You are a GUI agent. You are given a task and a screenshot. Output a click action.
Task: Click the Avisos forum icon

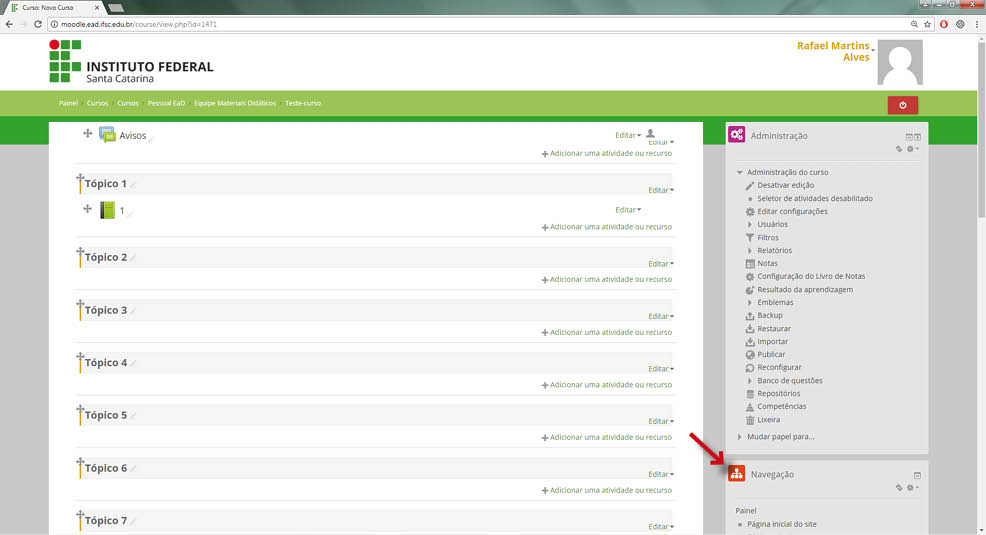click(x=107, y=135)
